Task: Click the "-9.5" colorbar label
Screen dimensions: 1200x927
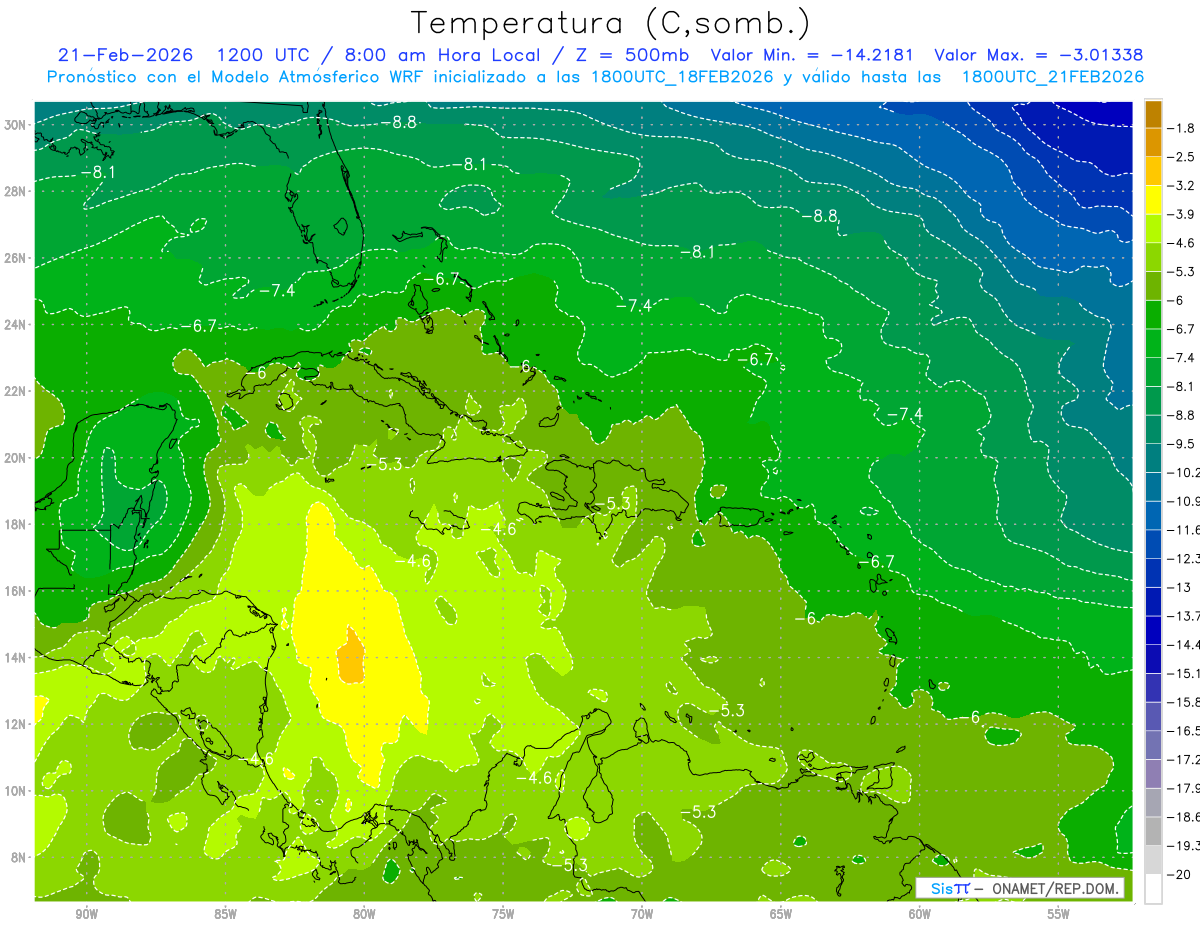Action: (1181, 443)
